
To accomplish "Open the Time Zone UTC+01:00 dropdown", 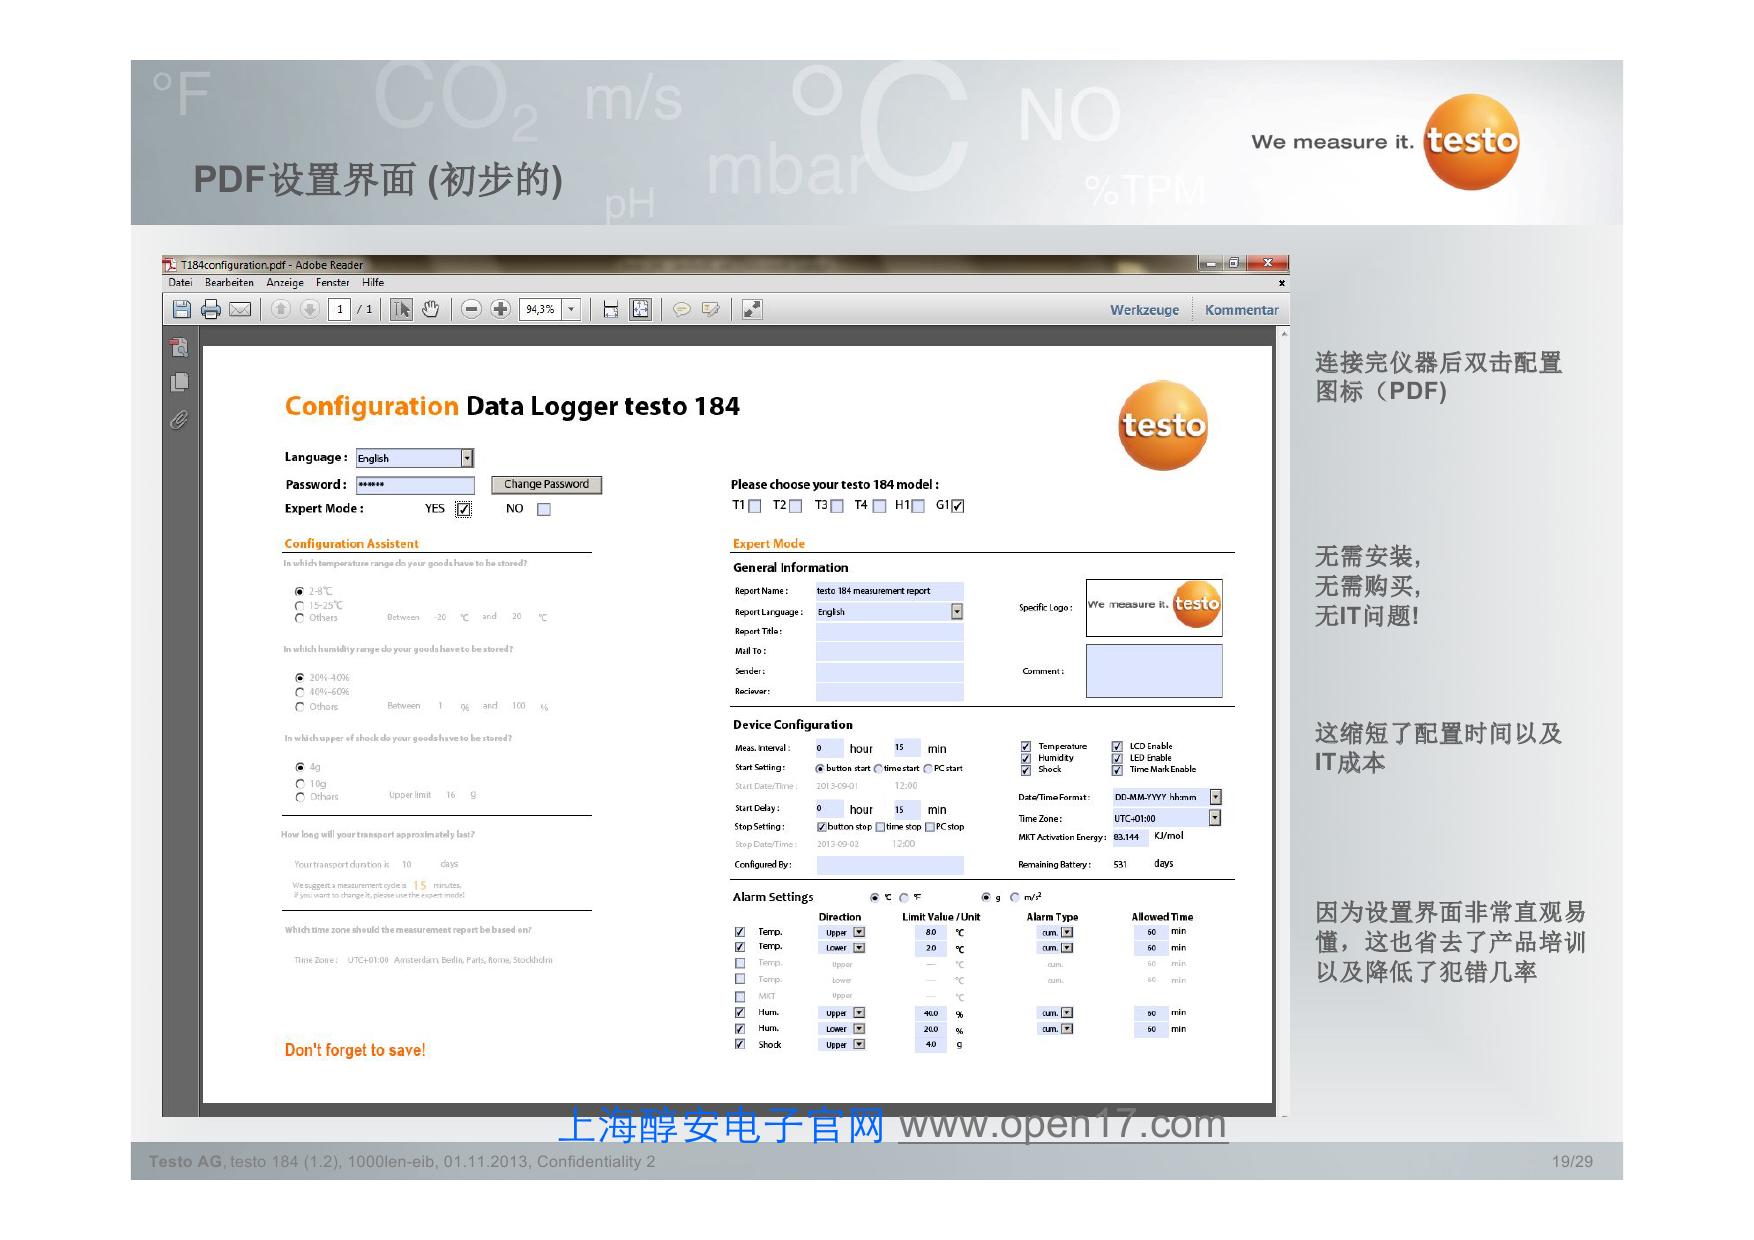I will tap(1215, 818).
